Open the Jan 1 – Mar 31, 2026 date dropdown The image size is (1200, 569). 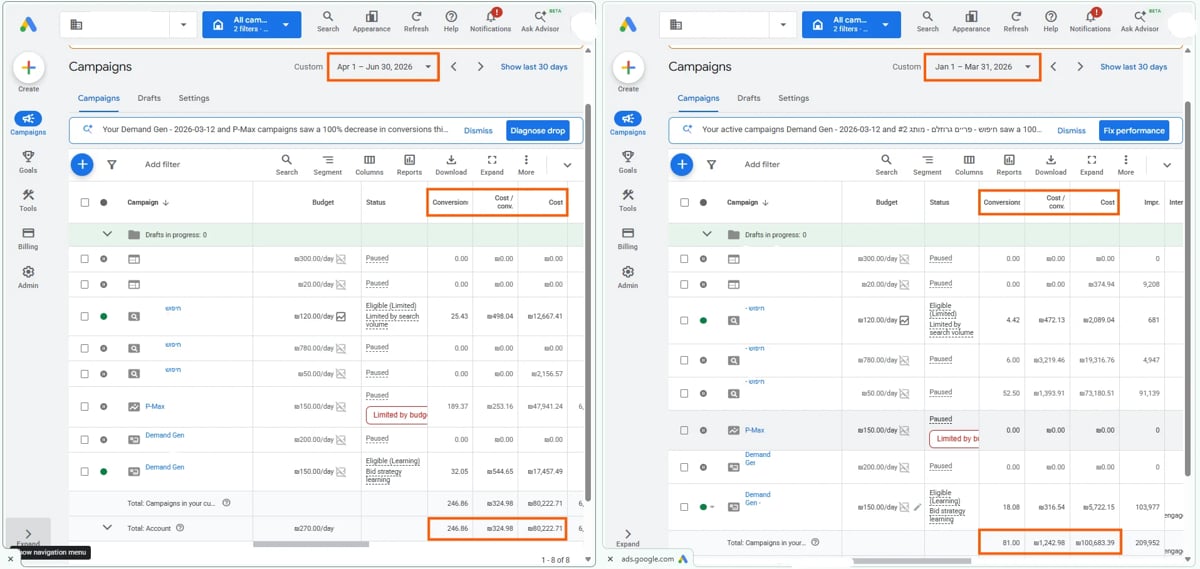coord(983,67)
